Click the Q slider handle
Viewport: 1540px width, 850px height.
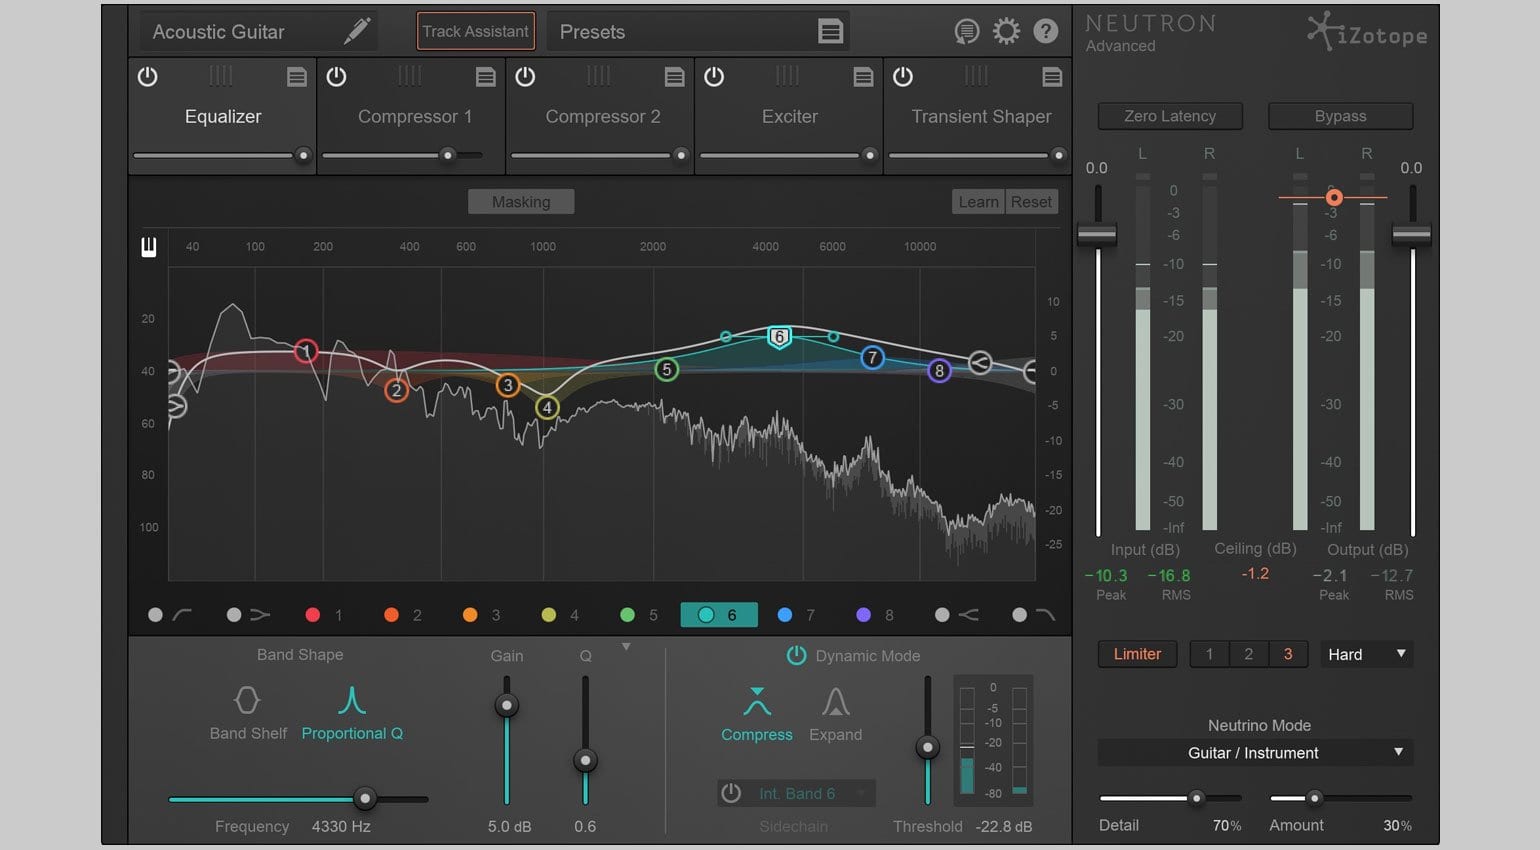tap(585, 761)
